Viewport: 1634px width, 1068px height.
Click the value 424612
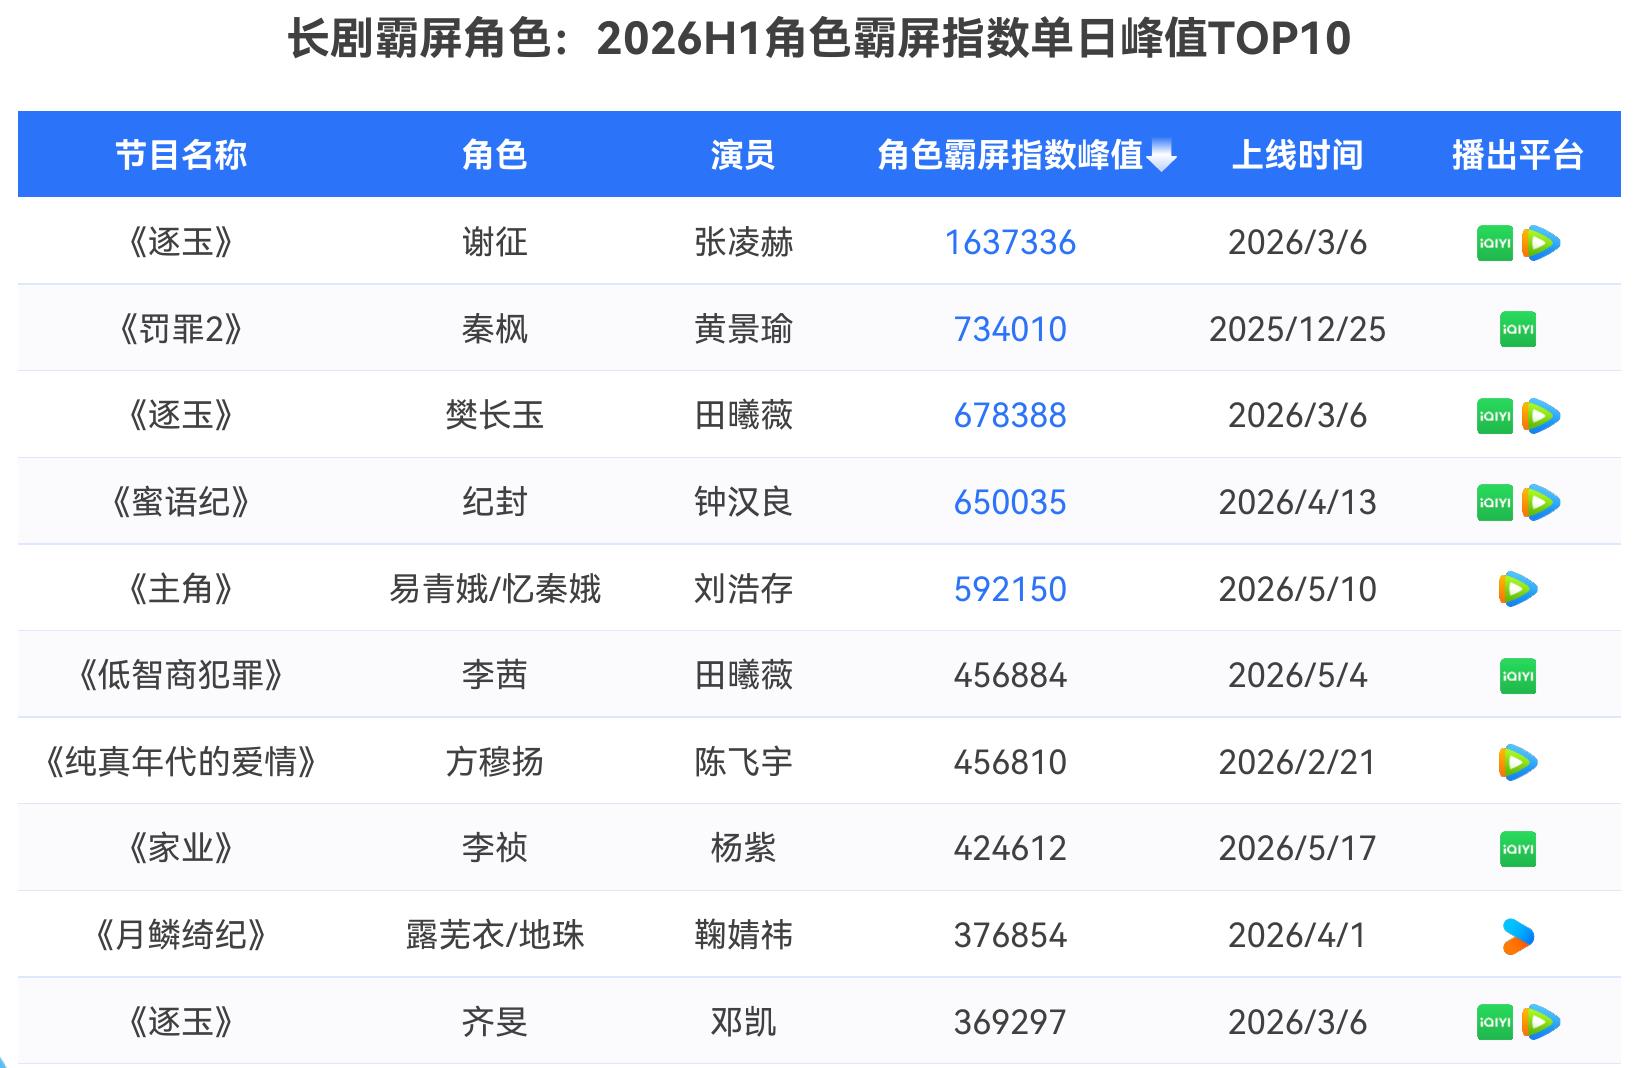pyautogui.click(x=1010, y=849)
